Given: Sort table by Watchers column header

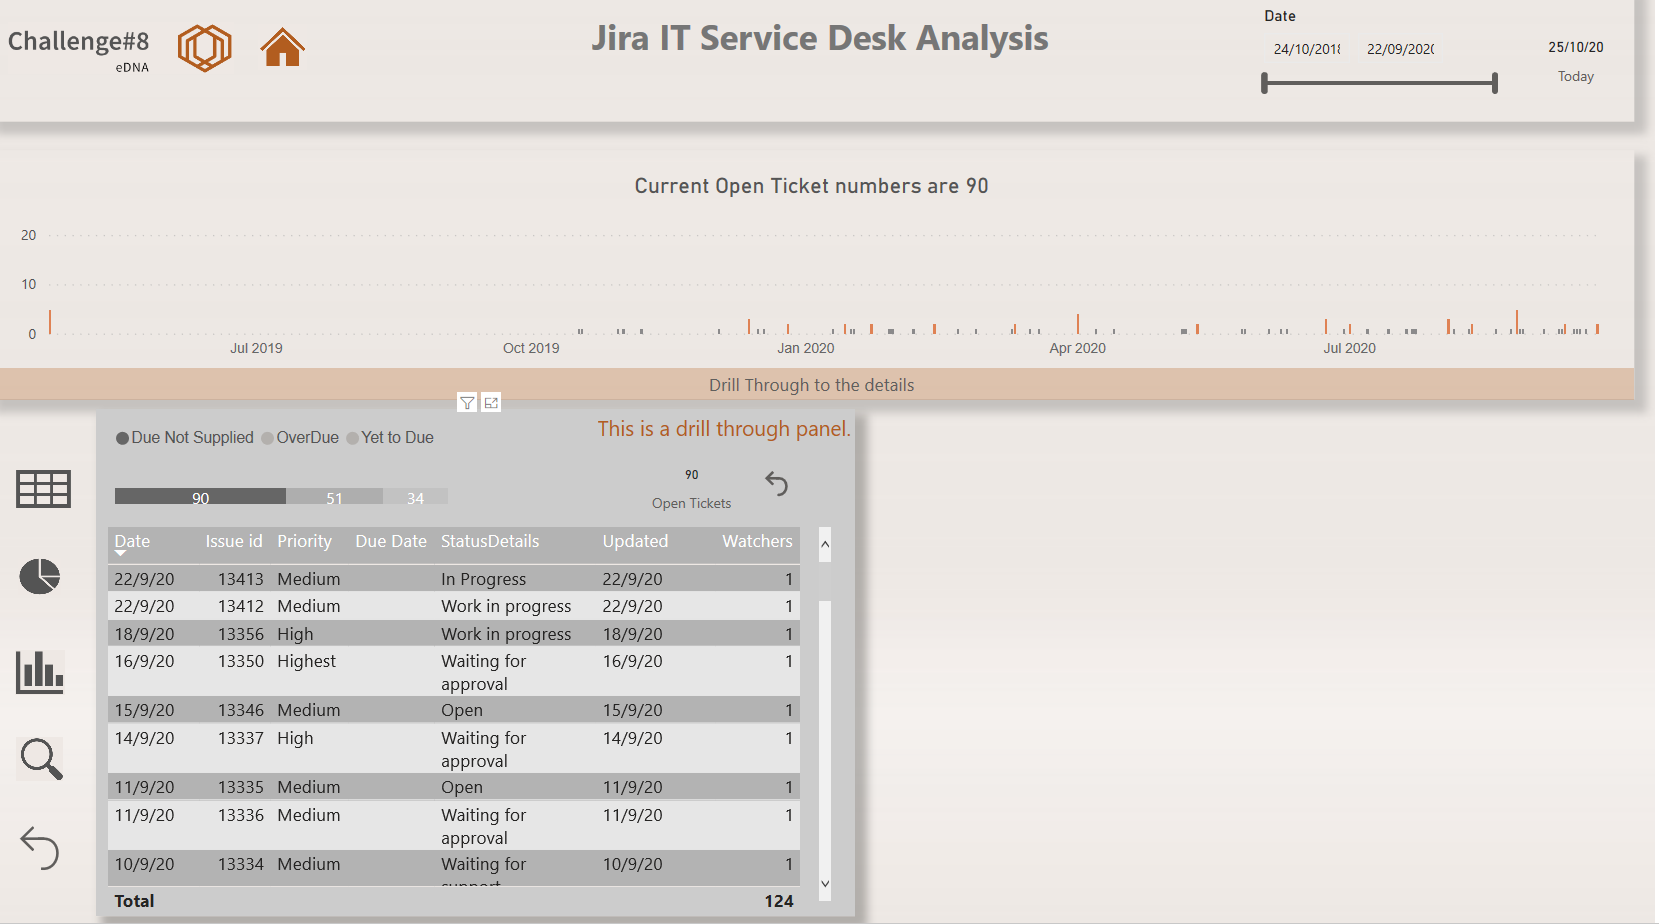Looking at the screenshot, I should (x=757, y=541).
